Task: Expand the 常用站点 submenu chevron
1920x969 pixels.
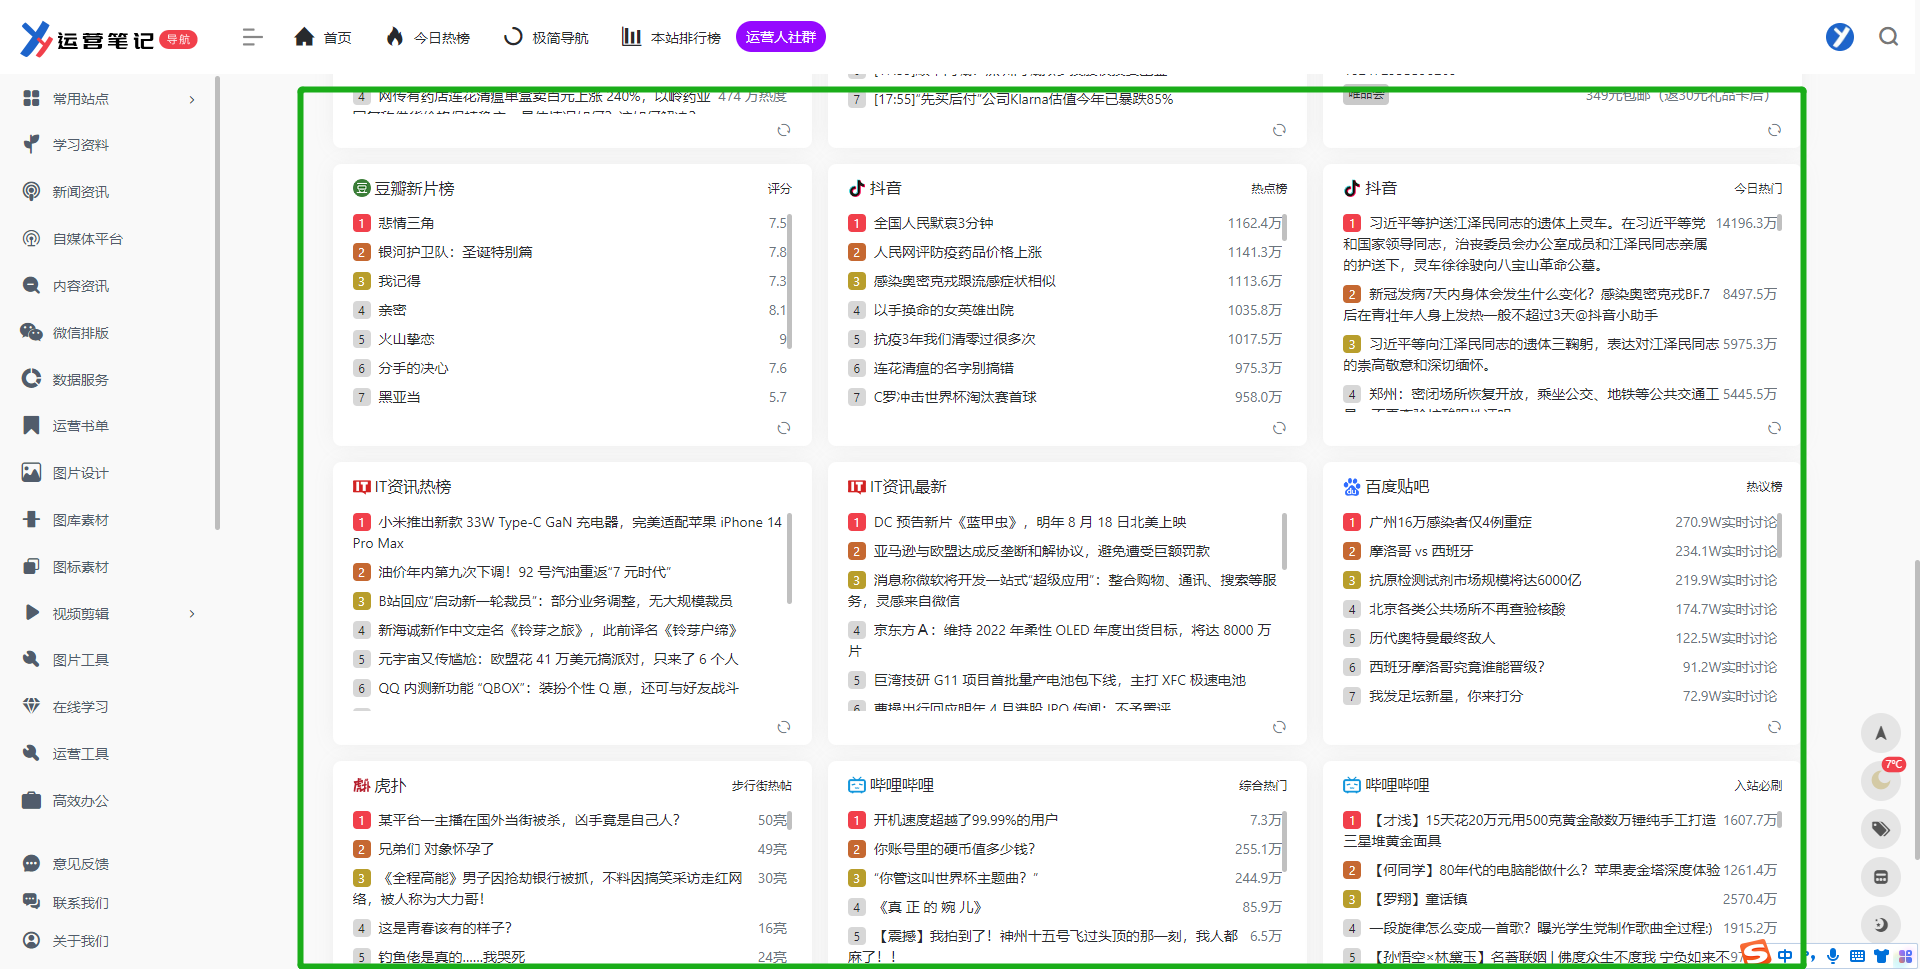Action: [192, 99]
